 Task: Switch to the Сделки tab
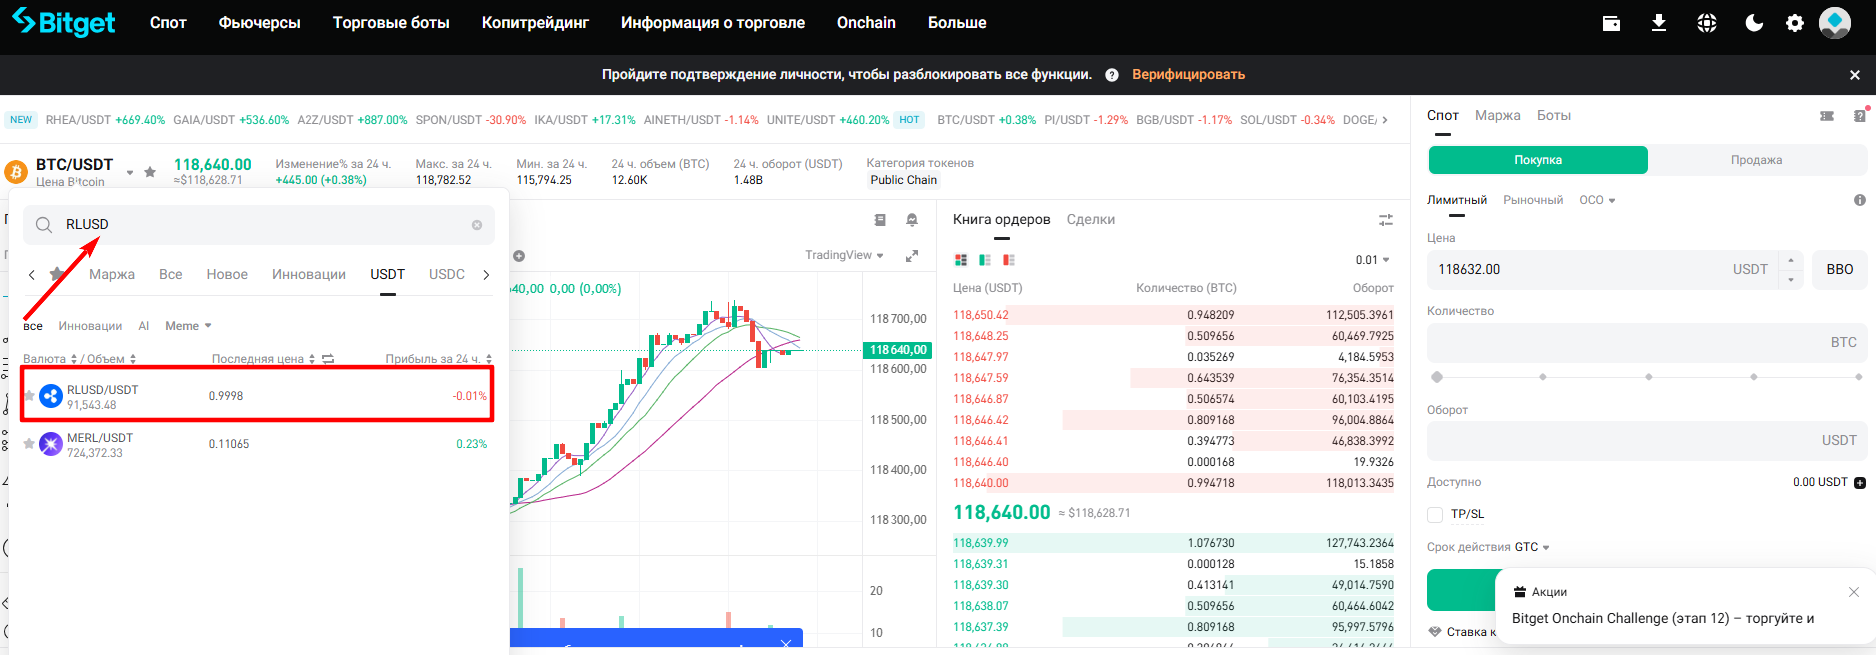pyautogui.click(x=1091, y=220)
